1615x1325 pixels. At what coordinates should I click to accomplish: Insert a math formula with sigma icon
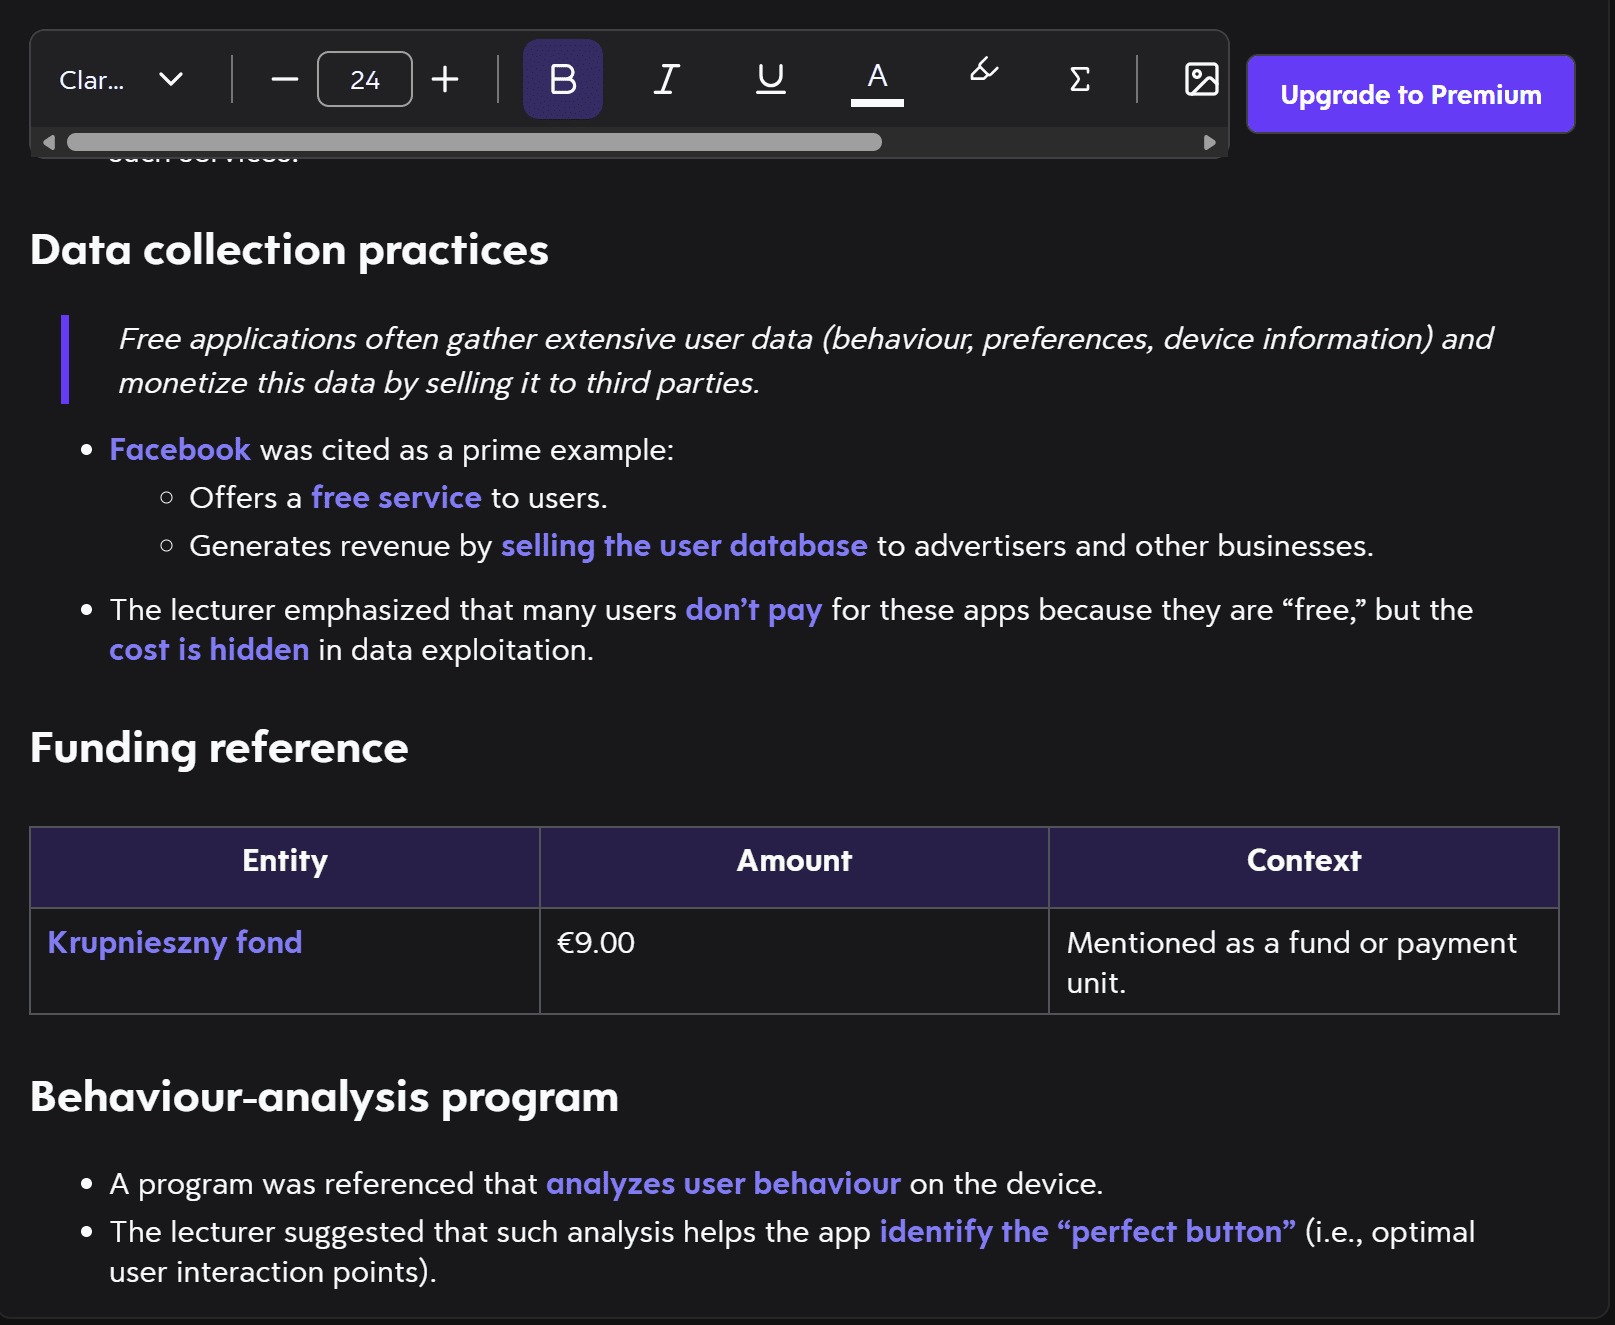pyautogui.click(x=1079, y=79)
